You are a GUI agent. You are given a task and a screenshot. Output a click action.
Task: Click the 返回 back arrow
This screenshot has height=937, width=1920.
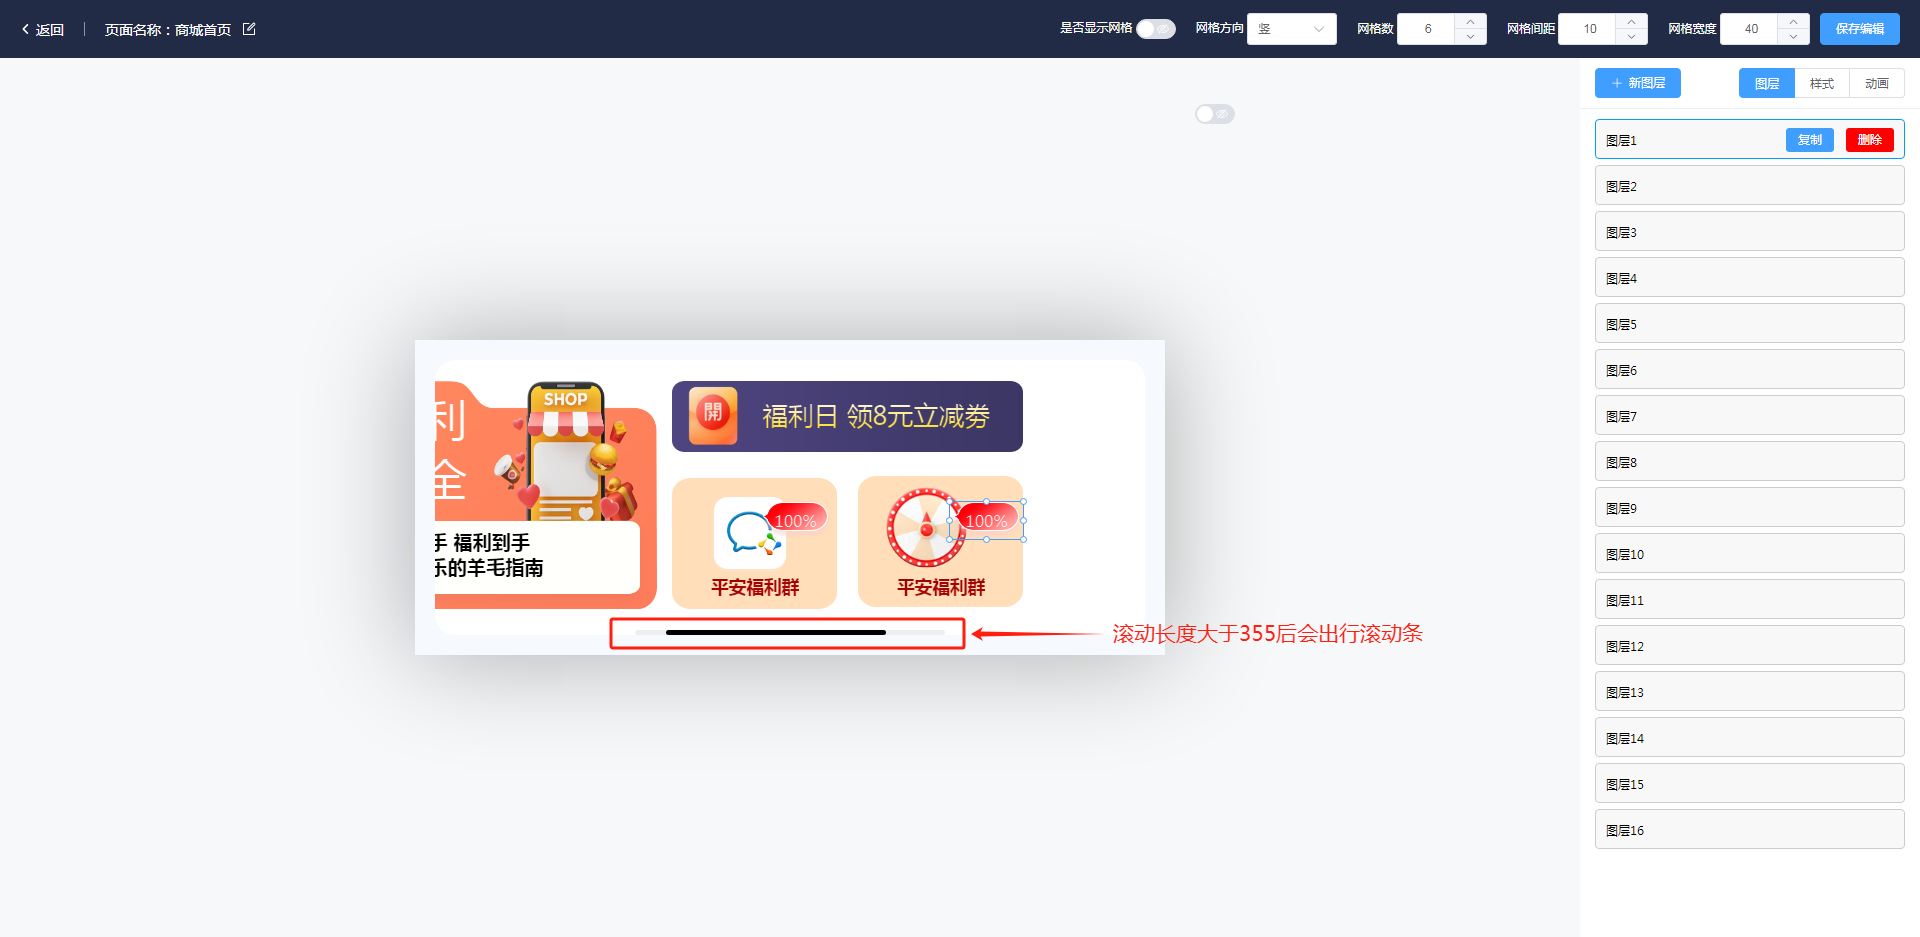[x=27, y=30]
